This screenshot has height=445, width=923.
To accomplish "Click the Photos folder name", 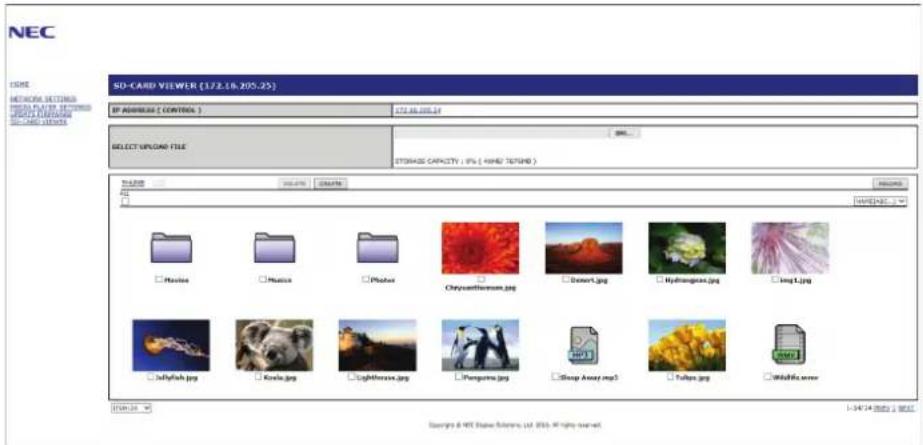I will [x=383, y=280].
